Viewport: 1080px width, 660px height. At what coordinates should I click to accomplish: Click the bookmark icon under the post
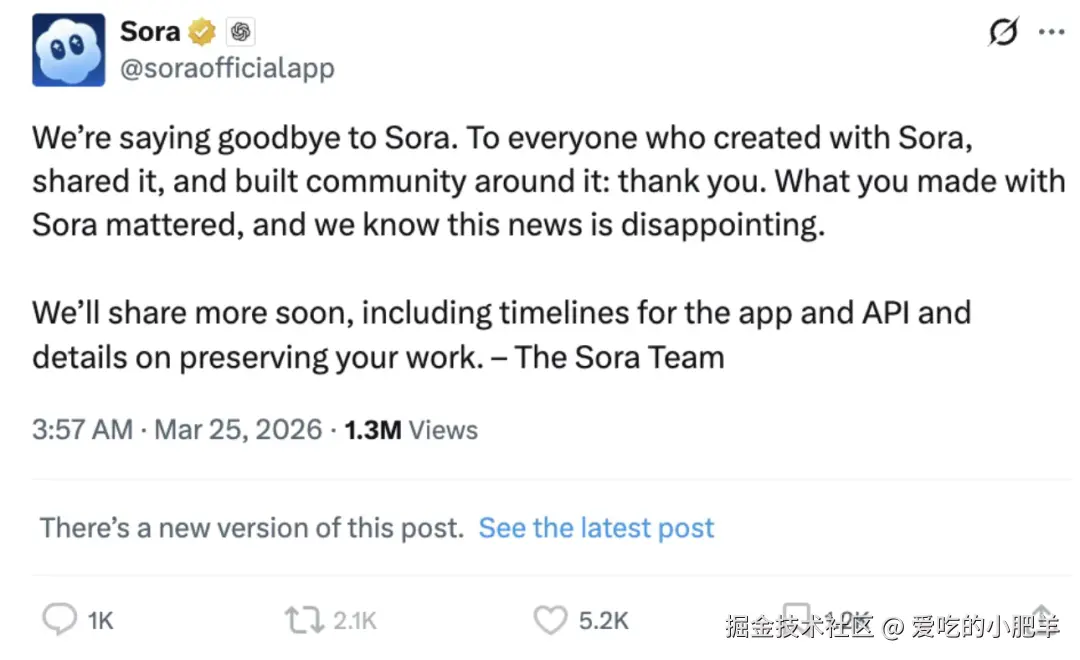coord(795,612)
